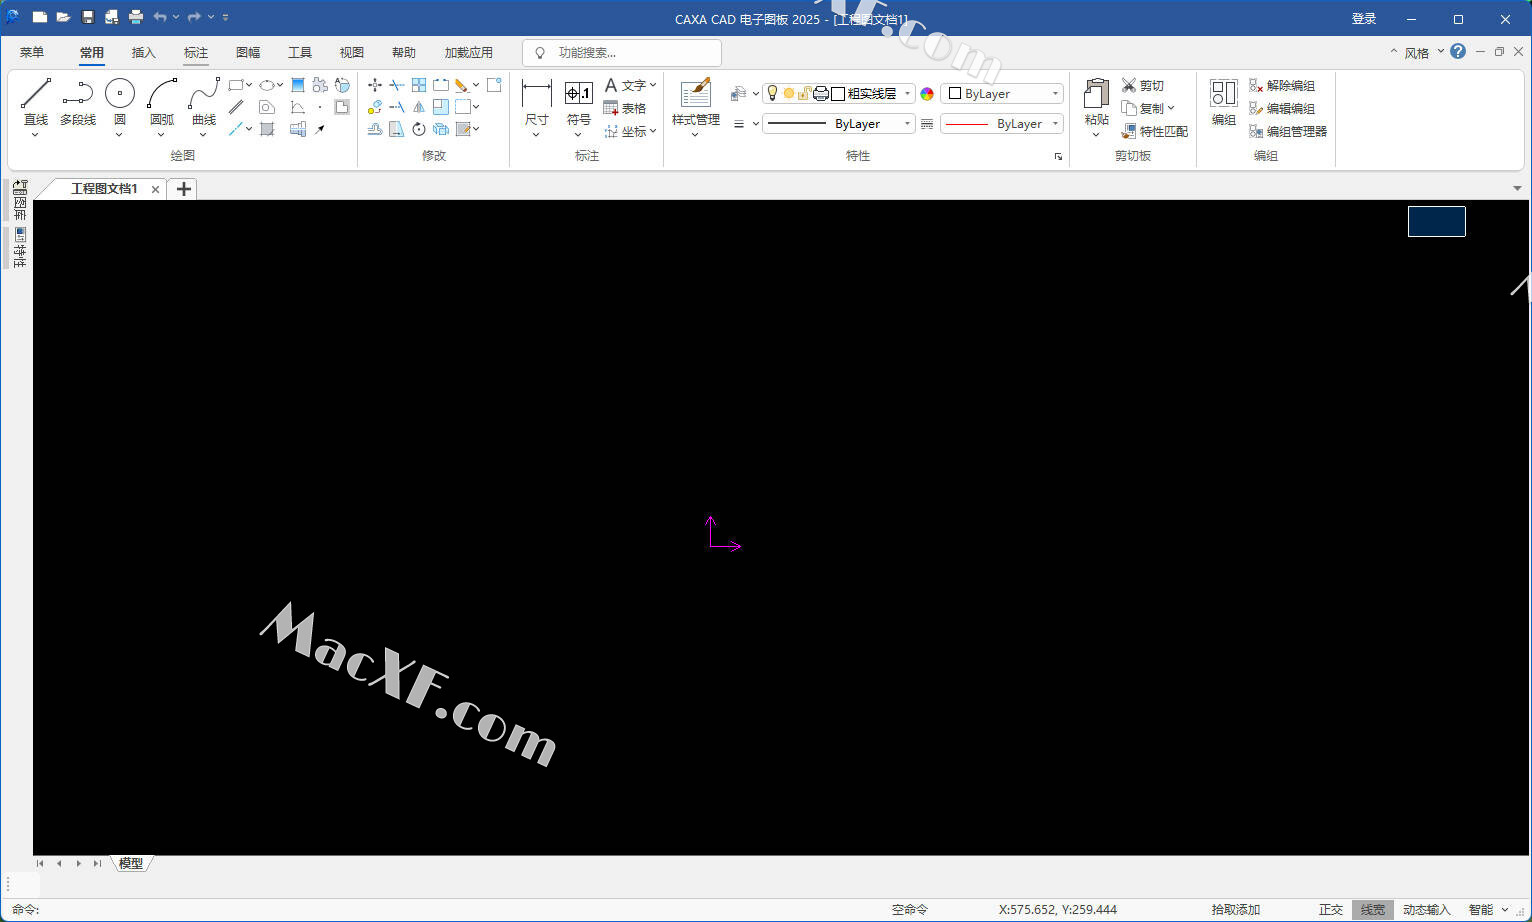Click the 解除编组 ungroup button
Viewport: 1532px width, 922px height.
coord(1282,85)
